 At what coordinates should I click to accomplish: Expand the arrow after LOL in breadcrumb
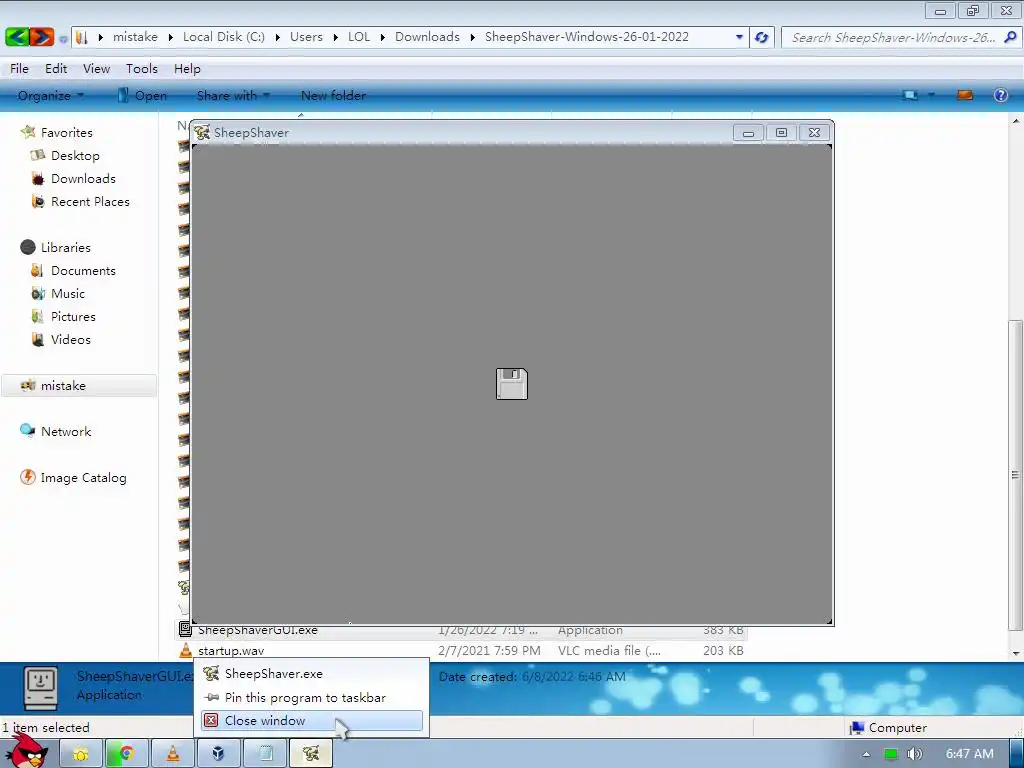[x=383, y=37]
